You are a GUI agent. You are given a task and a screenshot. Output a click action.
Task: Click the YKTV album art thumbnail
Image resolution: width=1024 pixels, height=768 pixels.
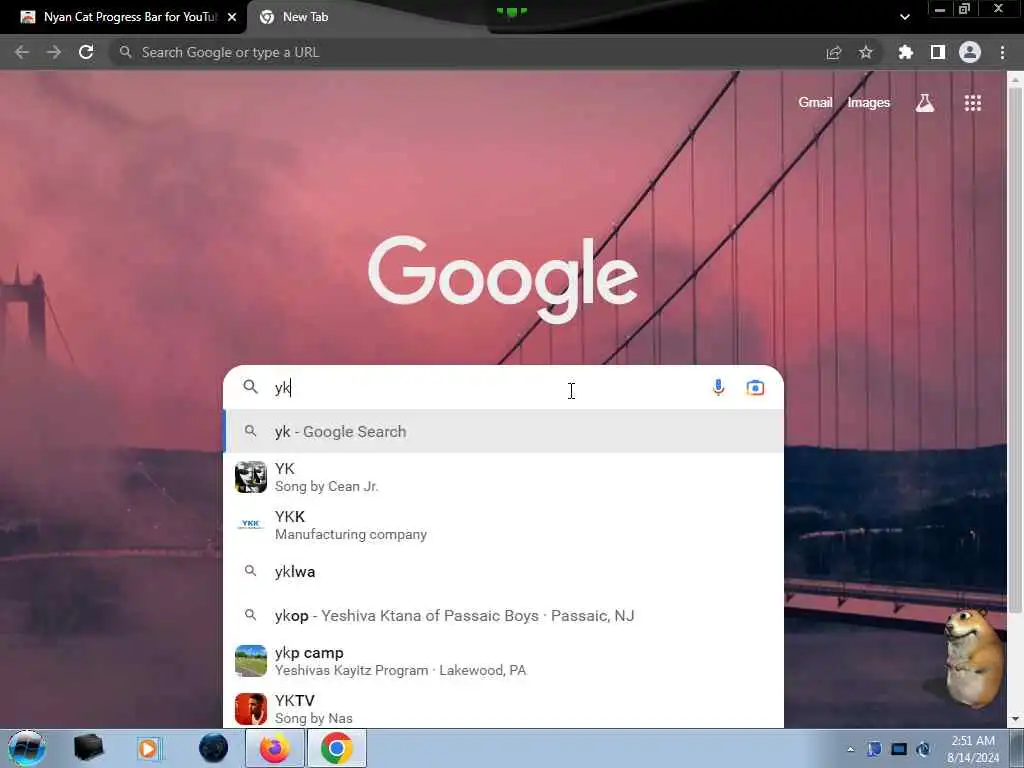(251, 709)
